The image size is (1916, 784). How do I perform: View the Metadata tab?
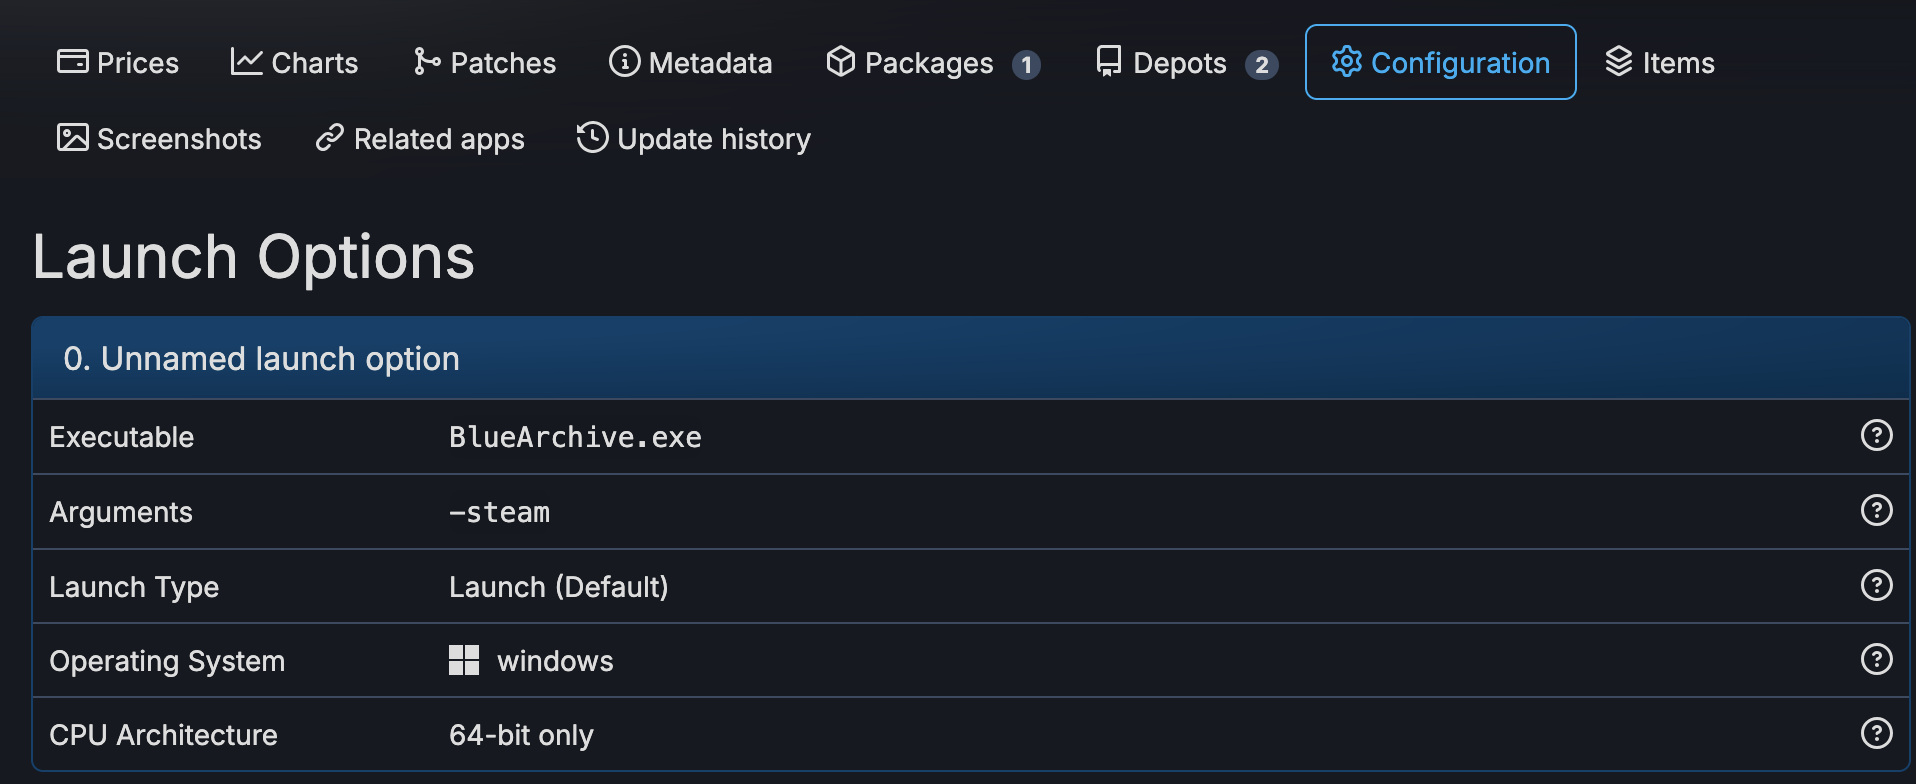690,63
